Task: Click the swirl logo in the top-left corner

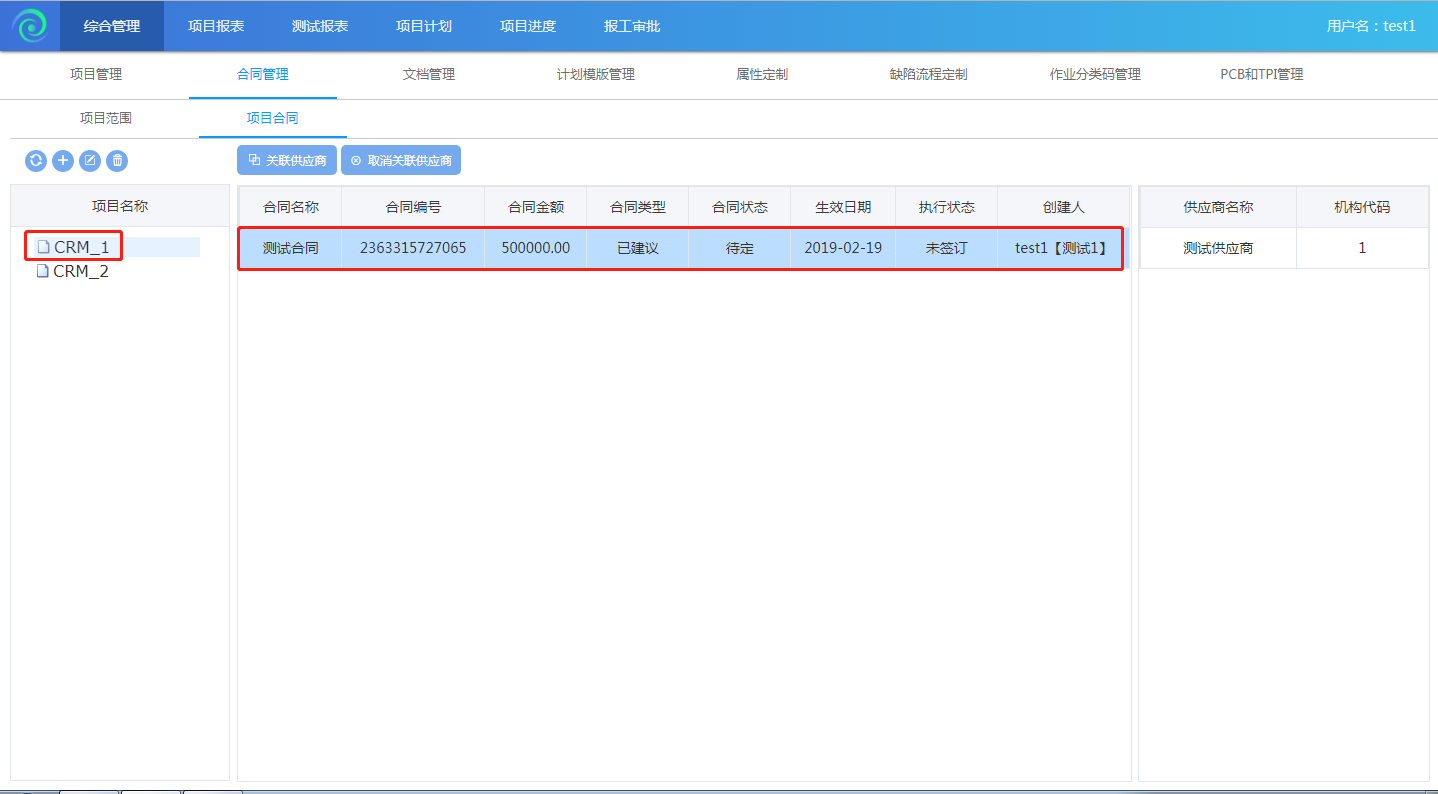Action: [30, 26]
